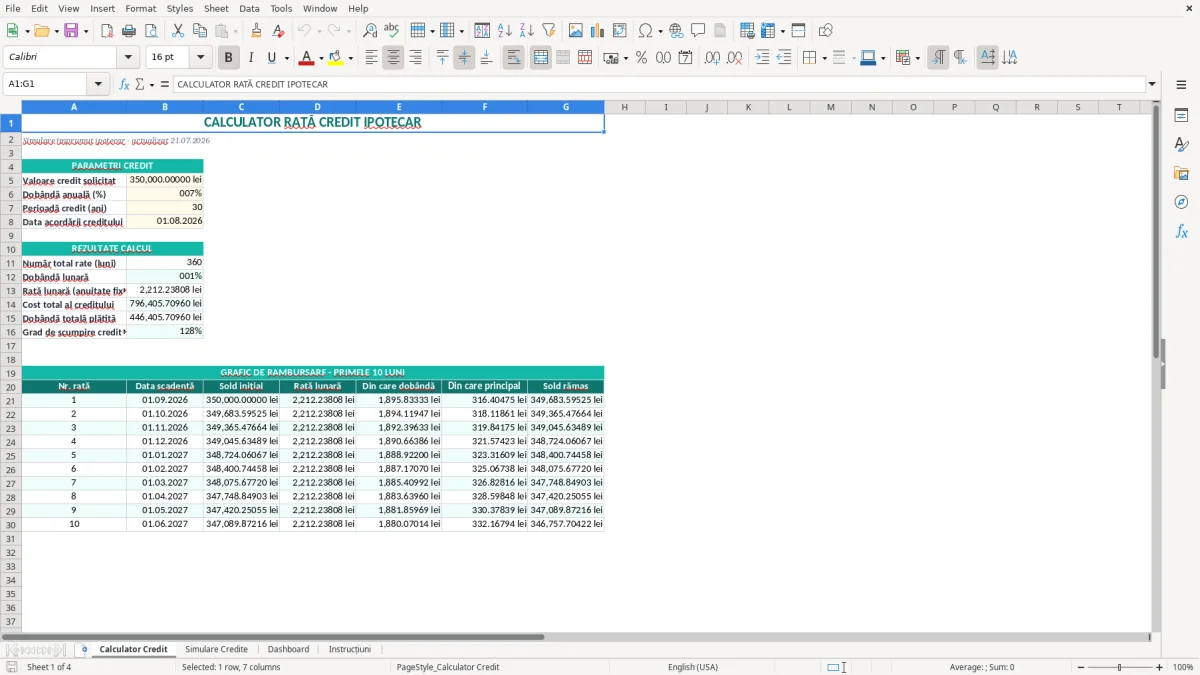Open Find and Replace icon

[370, 31]
